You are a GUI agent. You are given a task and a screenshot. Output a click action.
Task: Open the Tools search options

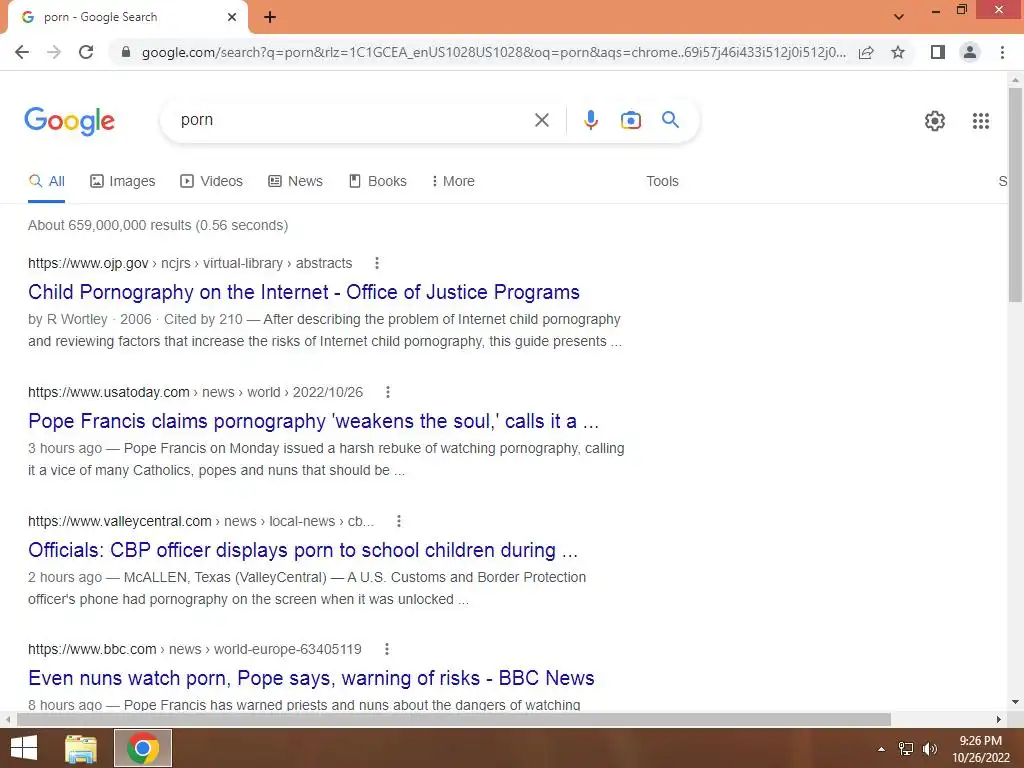[662, 181]
